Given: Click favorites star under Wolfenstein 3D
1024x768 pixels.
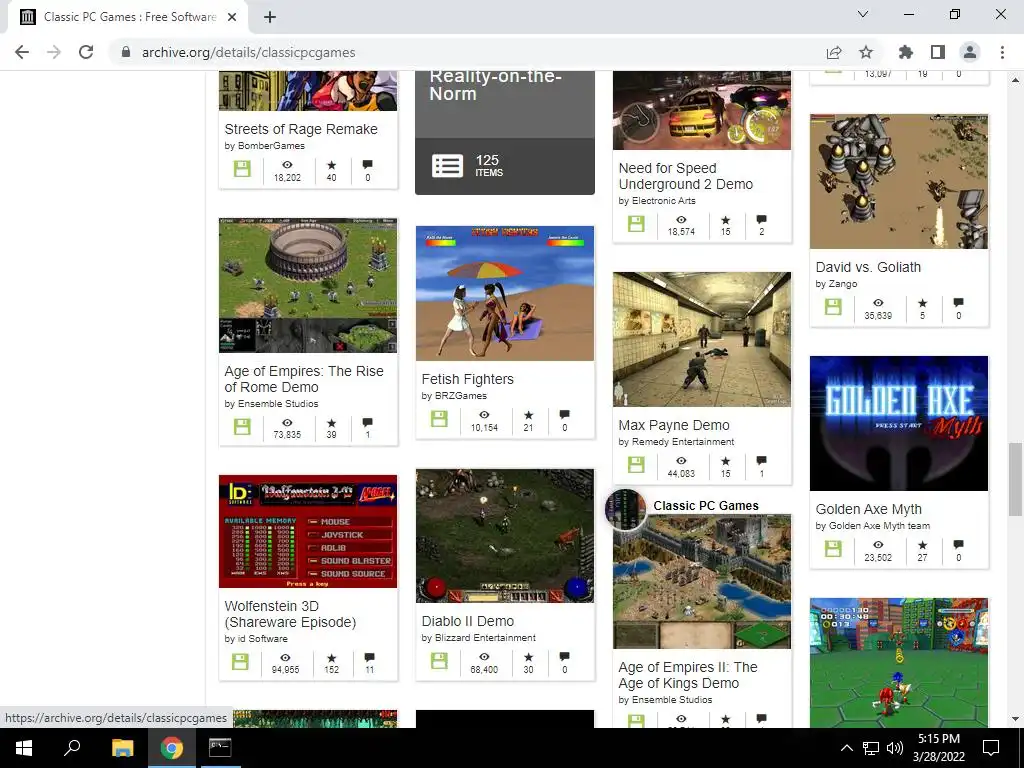Looking at the screenshot, I should pos(332,658).
